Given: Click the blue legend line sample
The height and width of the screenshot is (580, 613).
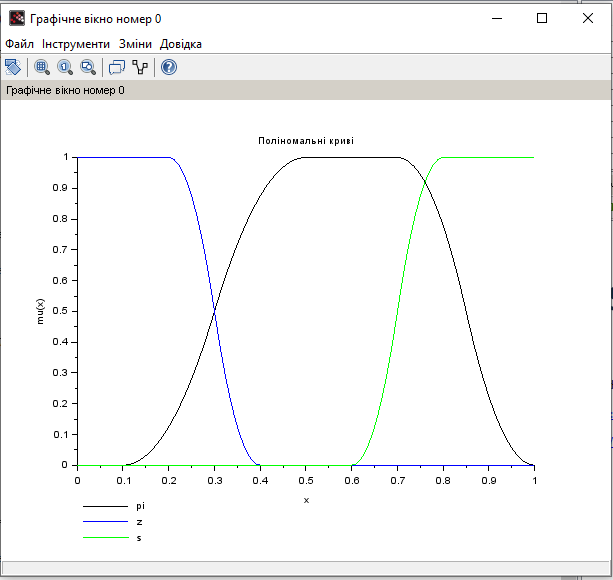Looking at the screenshot, I should tap(106, 522).
